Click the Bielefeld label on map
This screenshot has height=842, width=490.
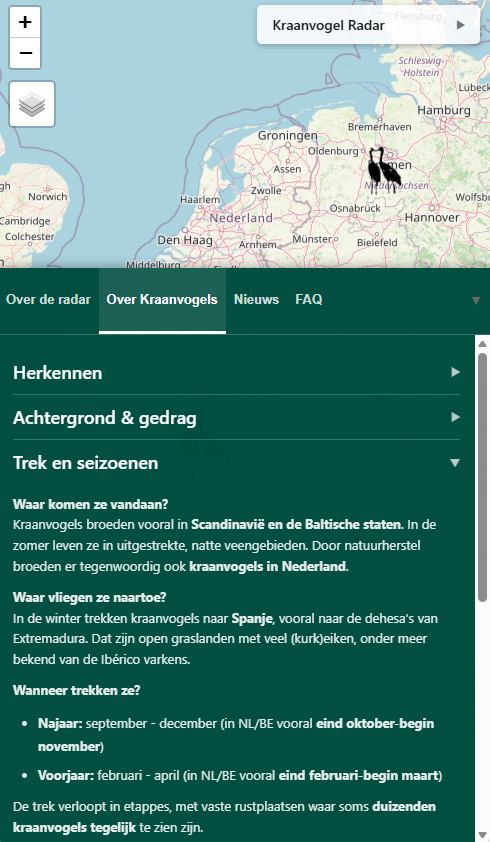point(377,243)
